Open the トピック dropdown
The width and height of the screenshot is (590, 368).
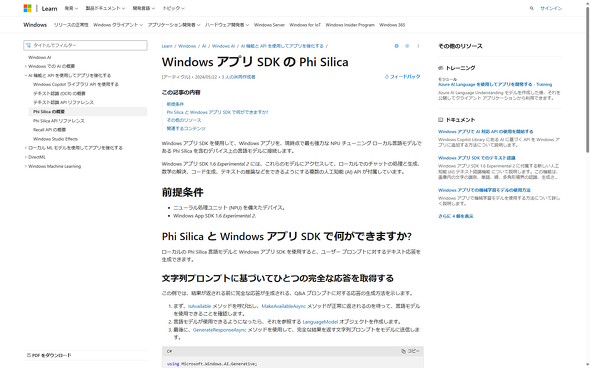173,8
